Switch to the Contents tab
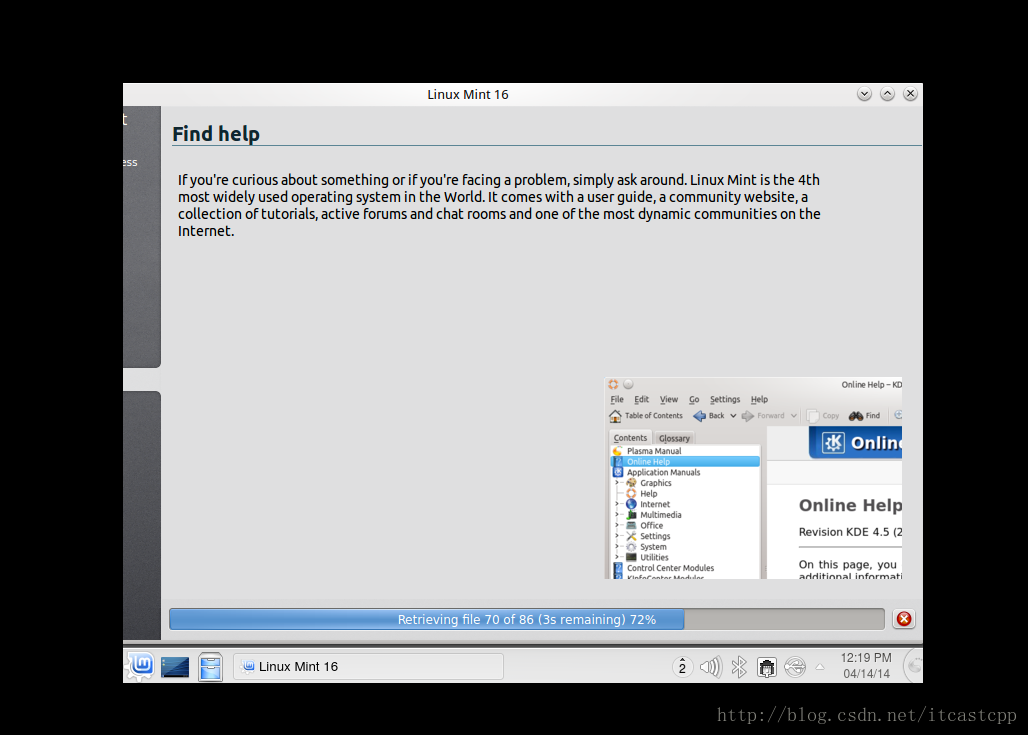 click(630, 438)
